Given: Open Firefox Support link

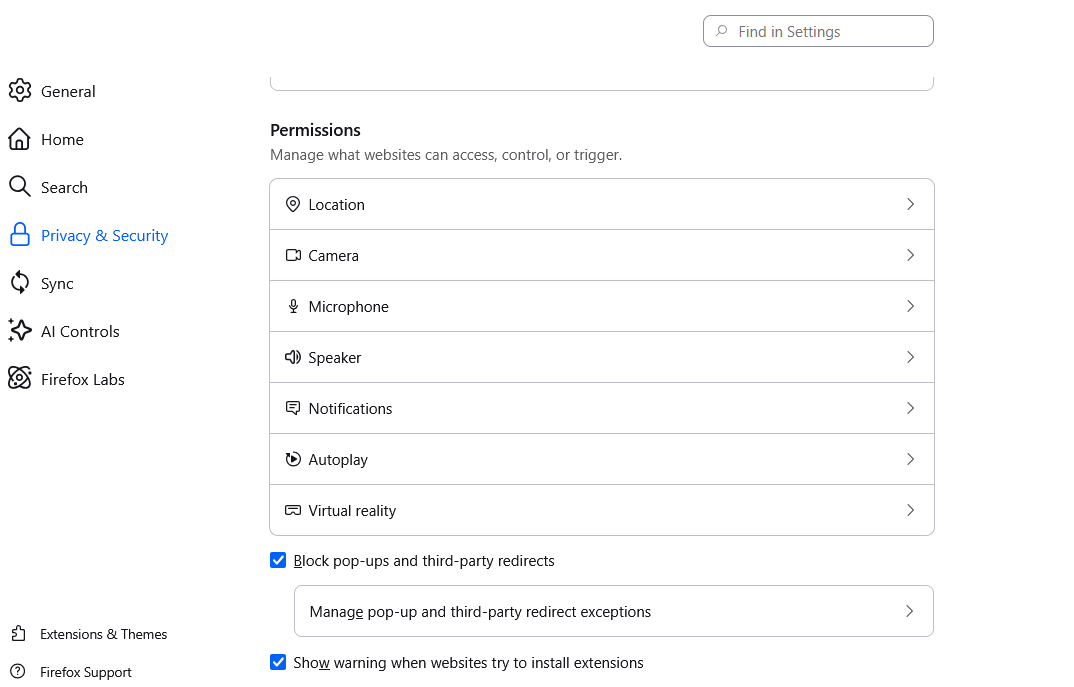Looking at the screenshot, I should click(x=86, y=672).
